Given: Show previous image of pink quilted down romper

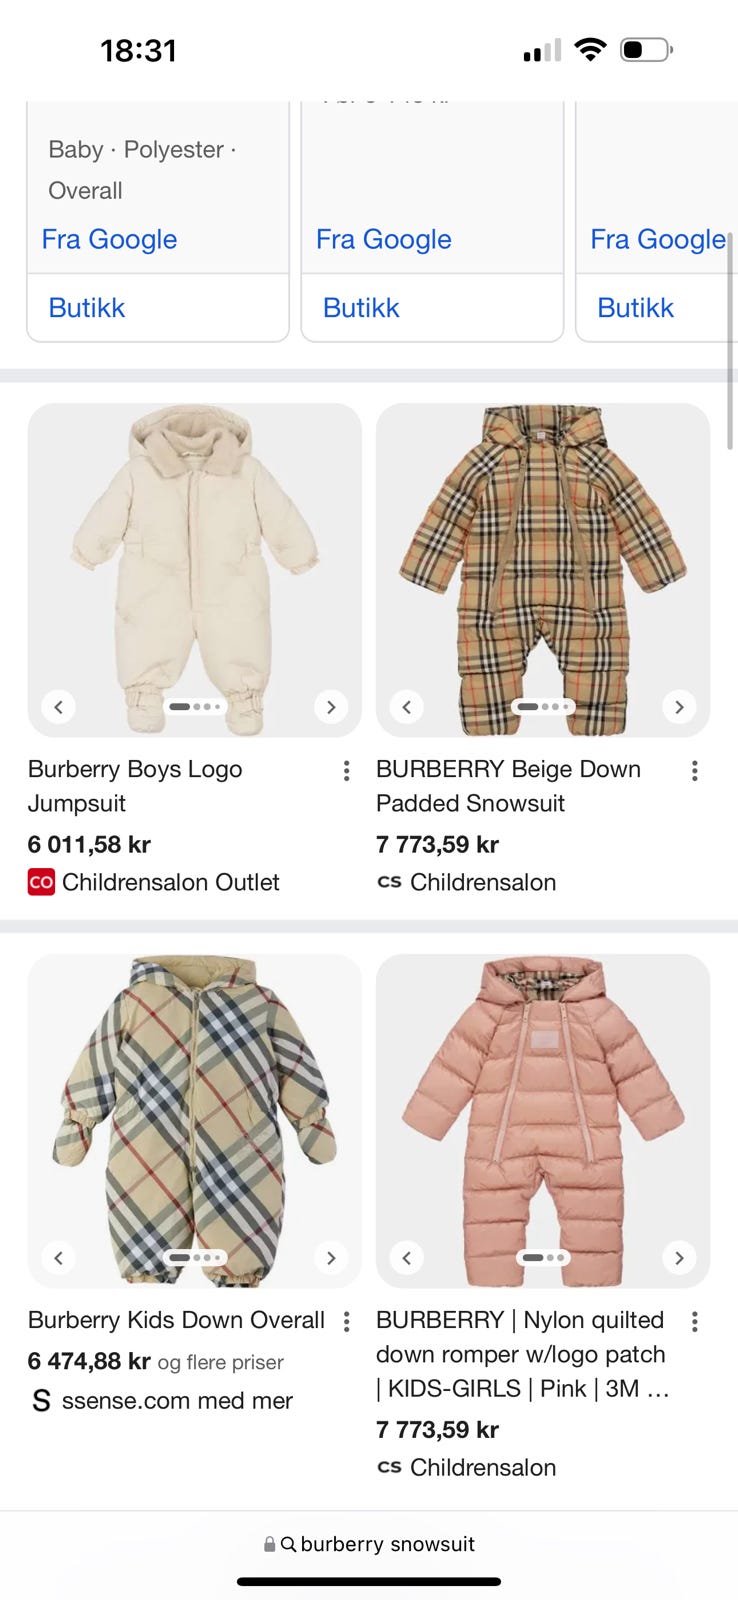Looking at the screenshot, I should tap(406, 1258).
